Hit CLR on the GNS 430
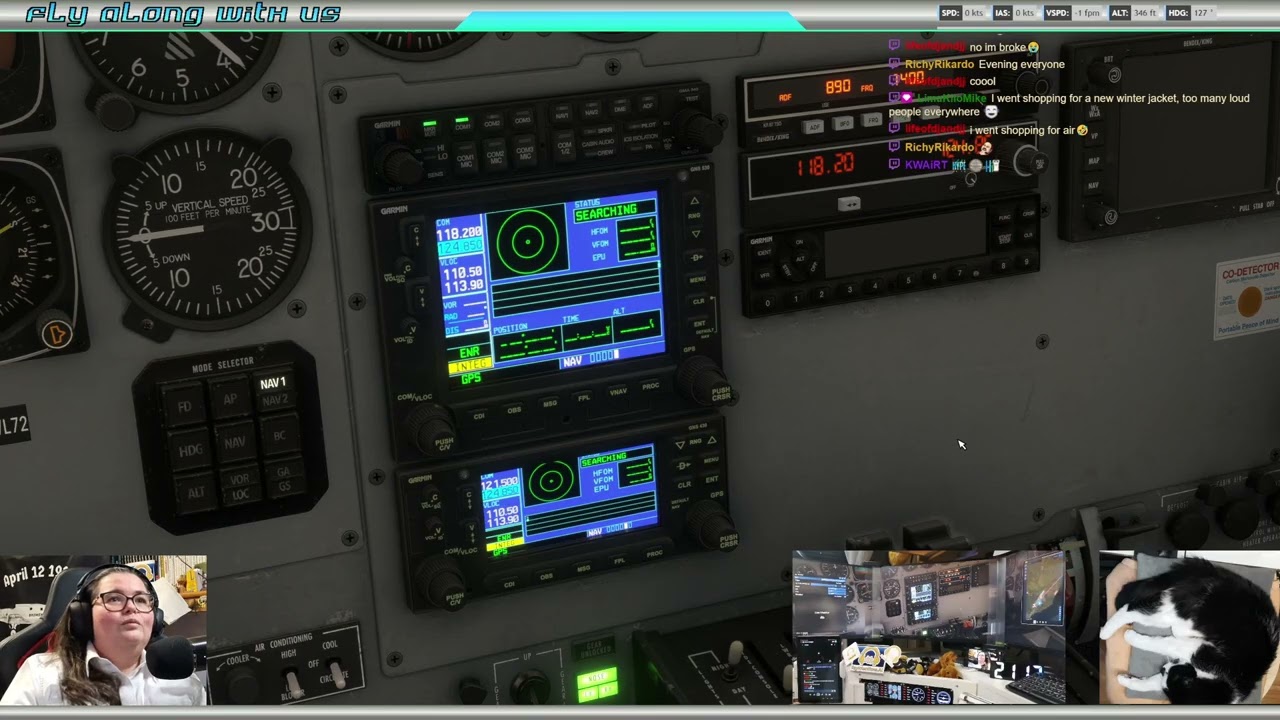This screenshot has height=720, width=1280. (684, 485)
